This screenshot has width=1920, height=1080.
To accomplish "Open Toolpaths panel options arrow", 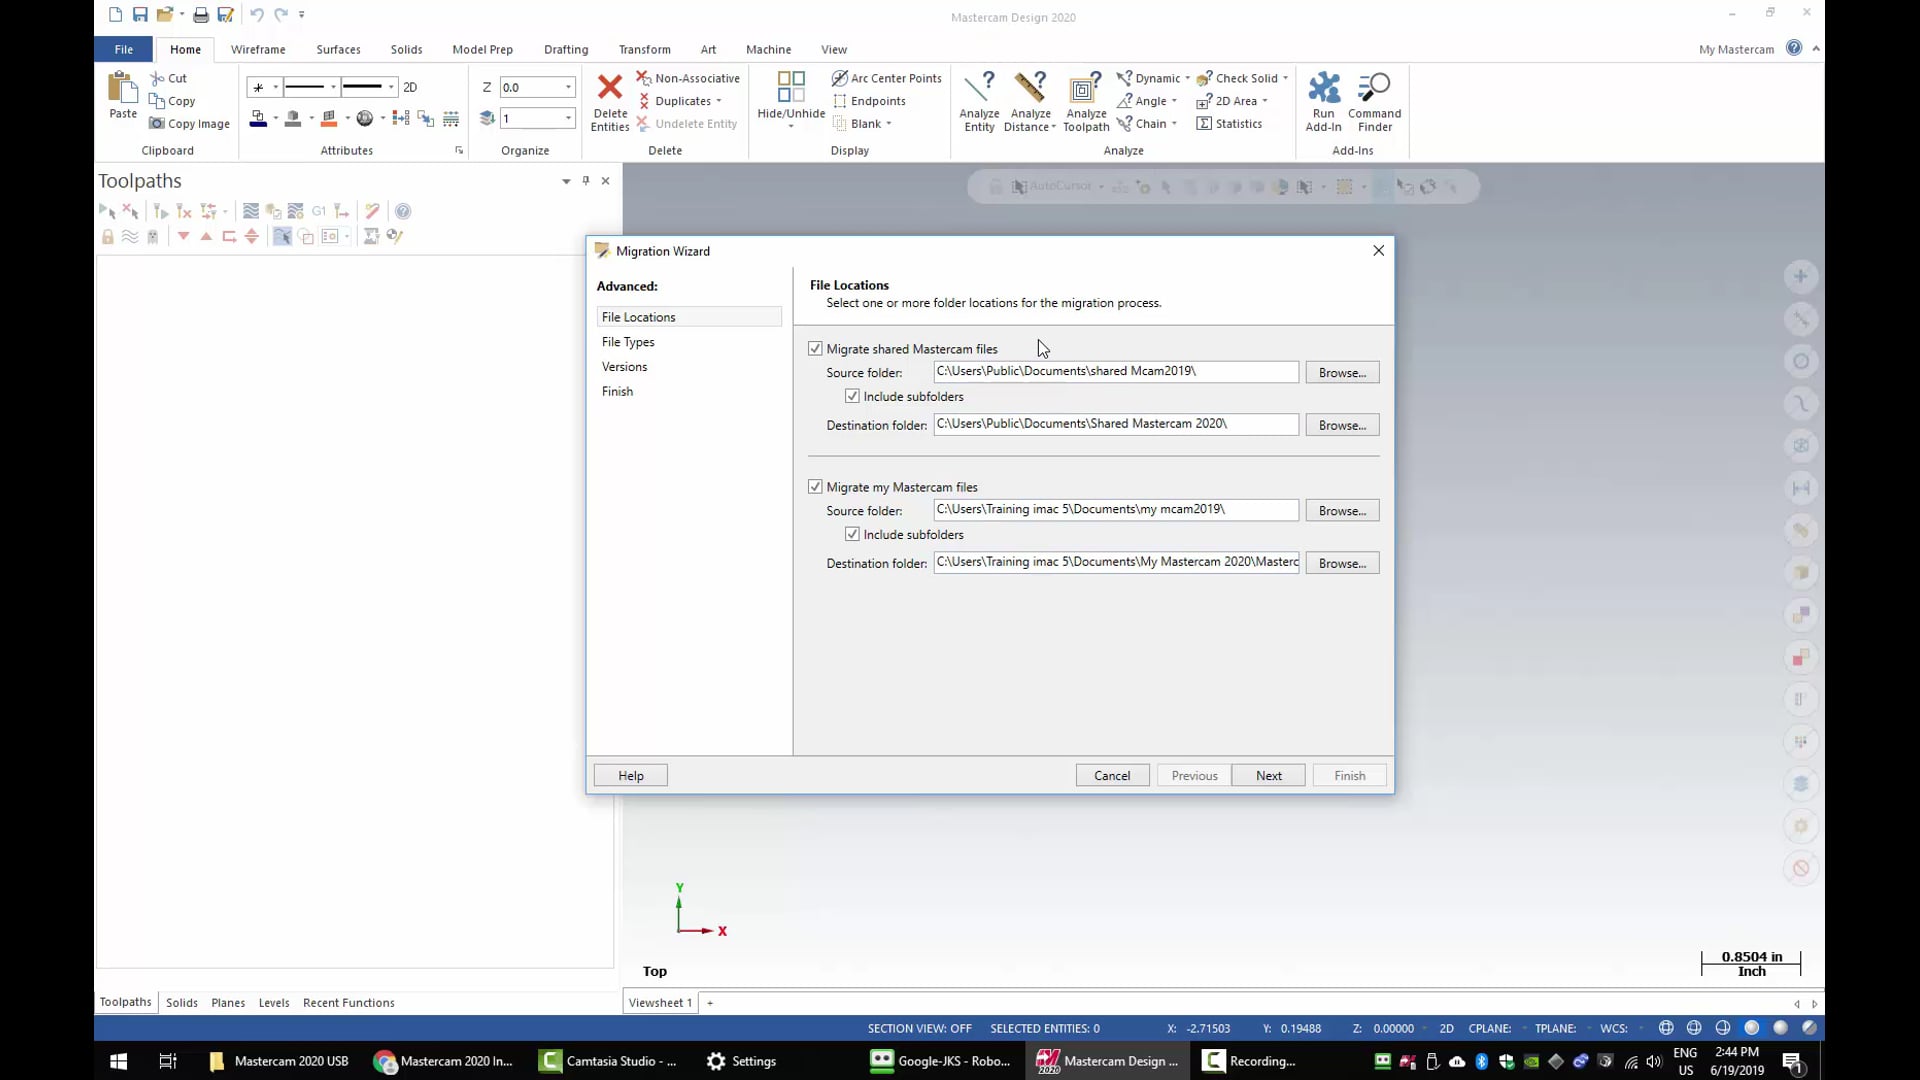I will click(x=566, y=181).
